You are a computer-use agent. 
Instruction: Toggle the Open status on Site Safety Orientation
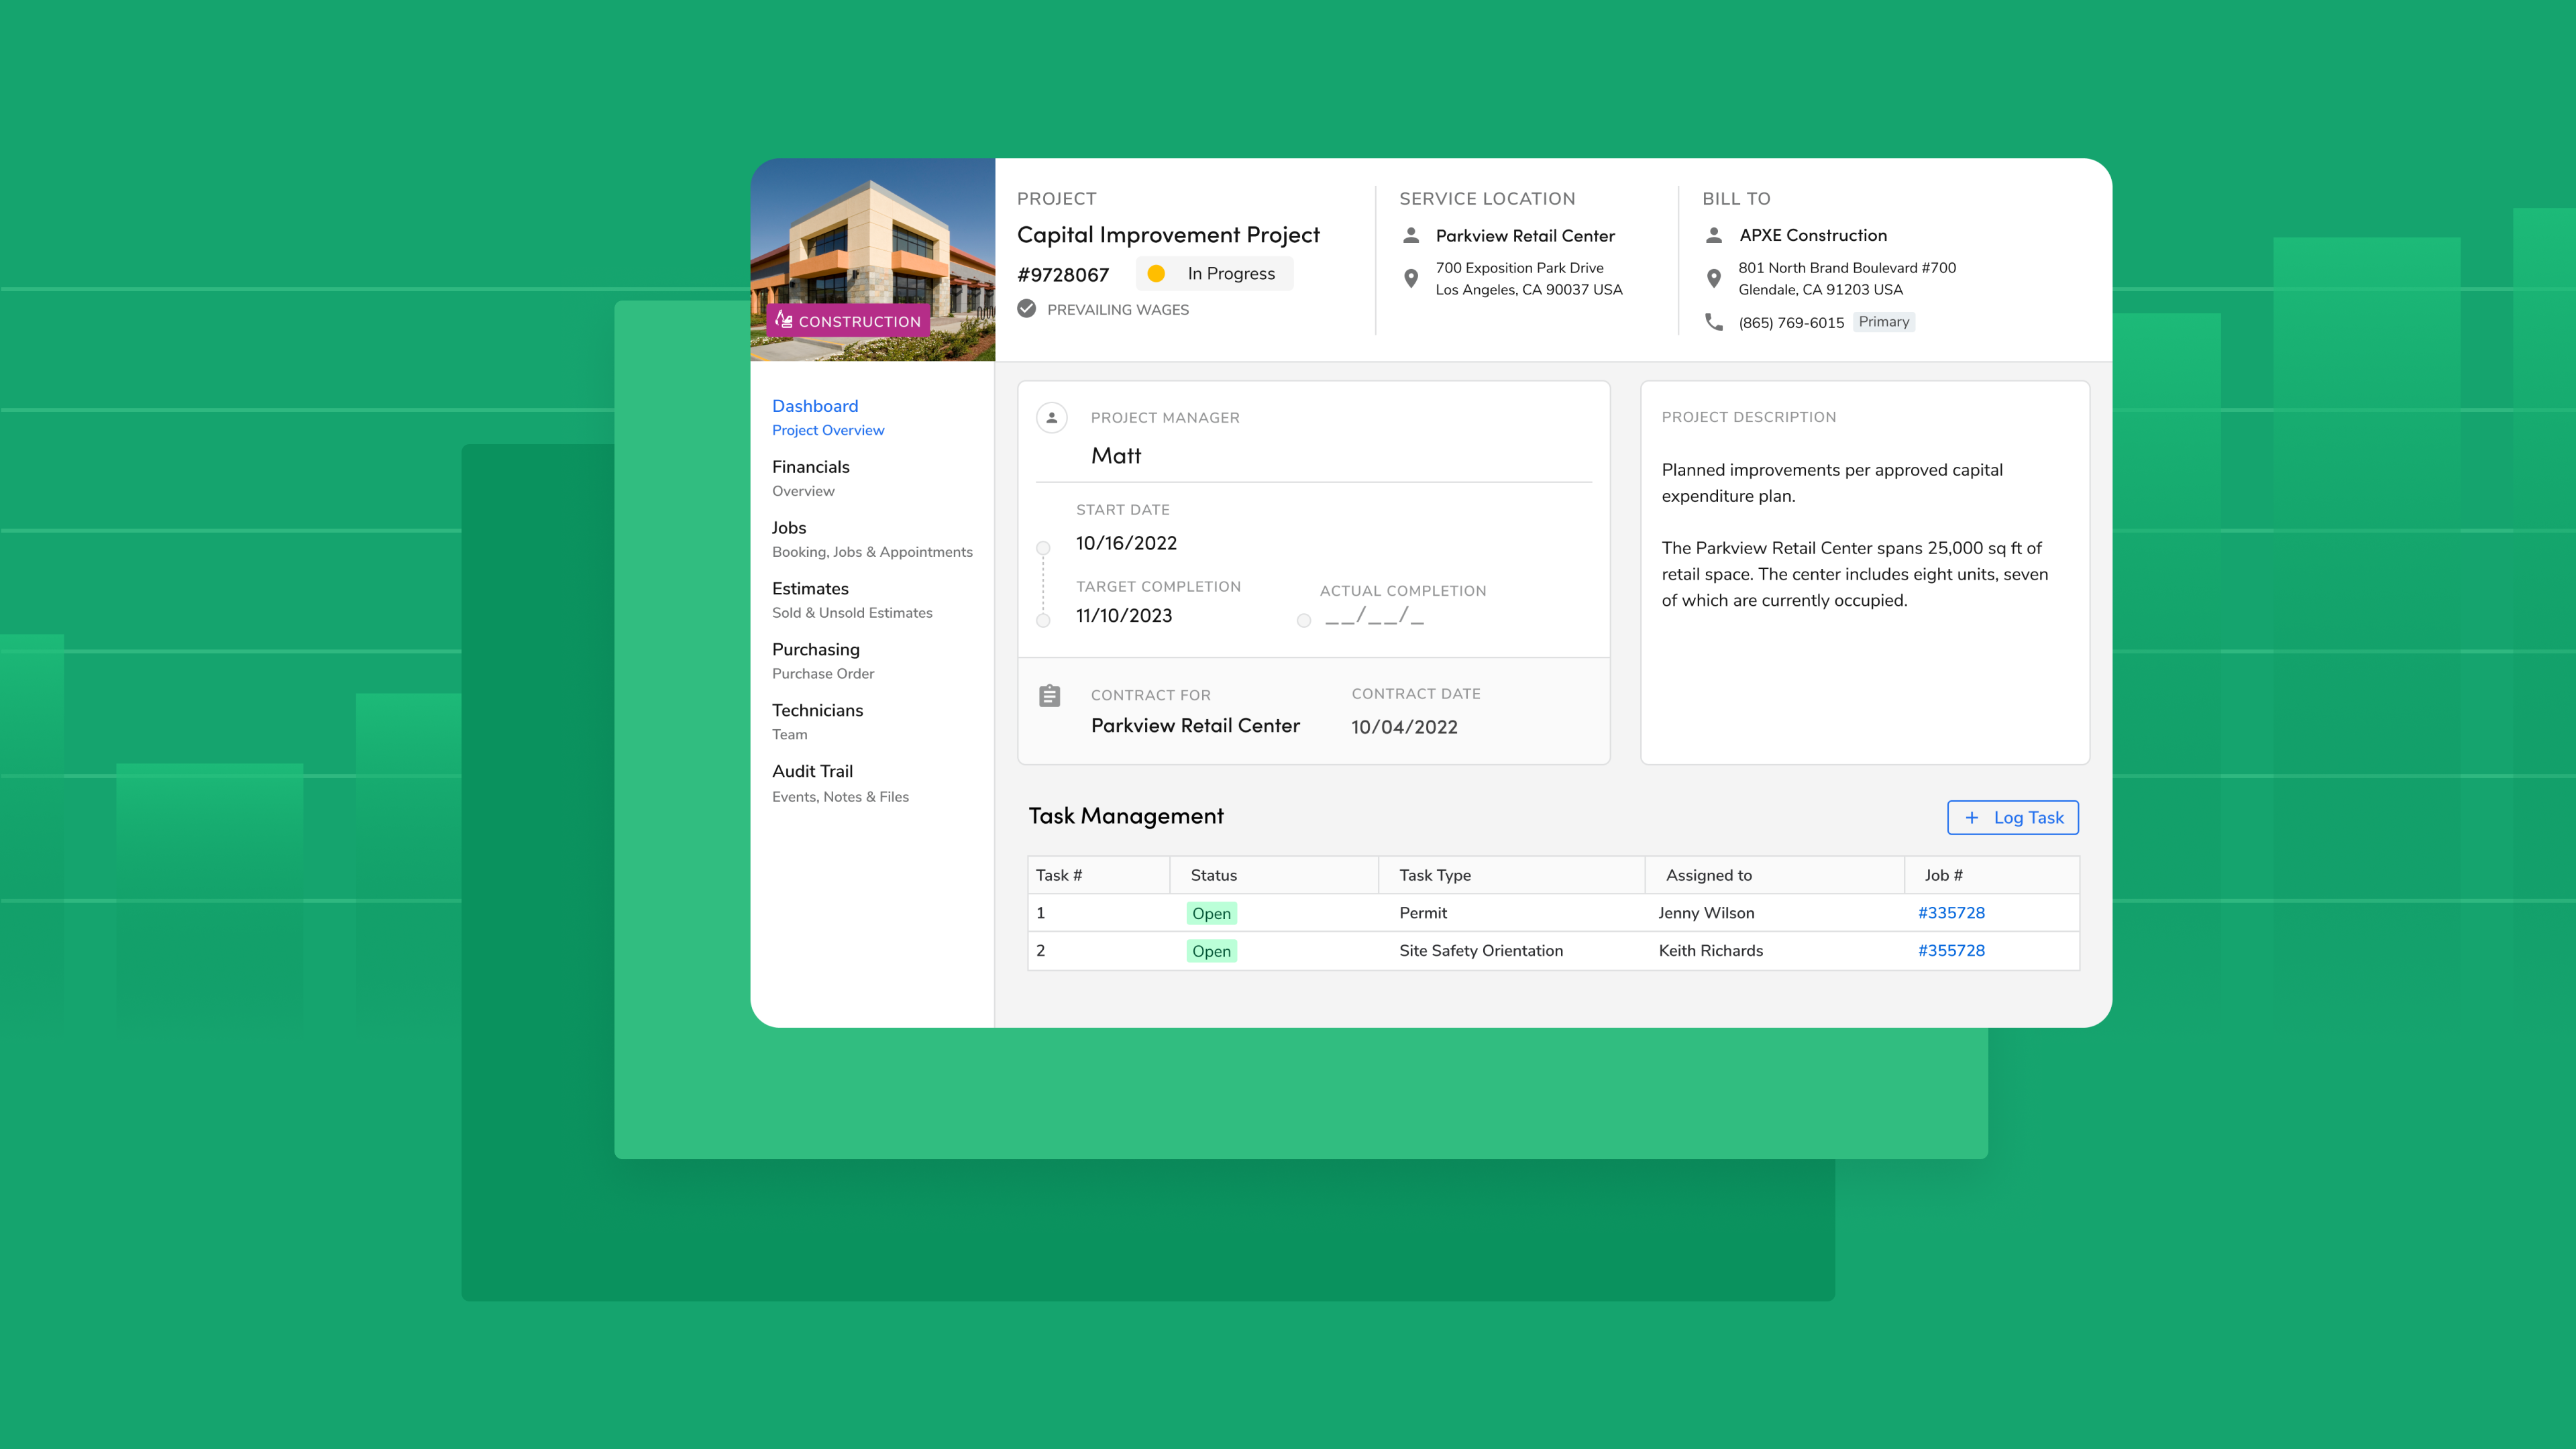click(1211, 951)
